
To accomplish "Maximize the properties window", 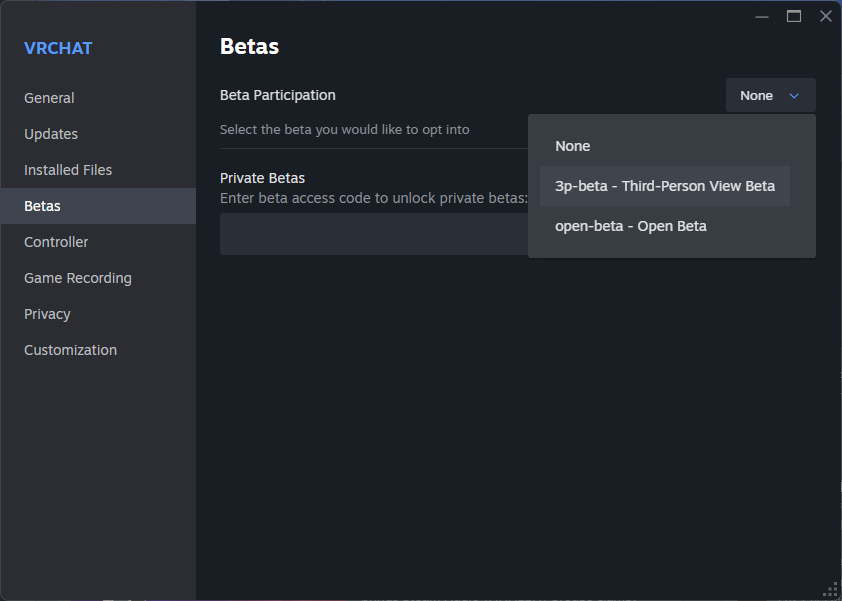I will coord(794,16).
